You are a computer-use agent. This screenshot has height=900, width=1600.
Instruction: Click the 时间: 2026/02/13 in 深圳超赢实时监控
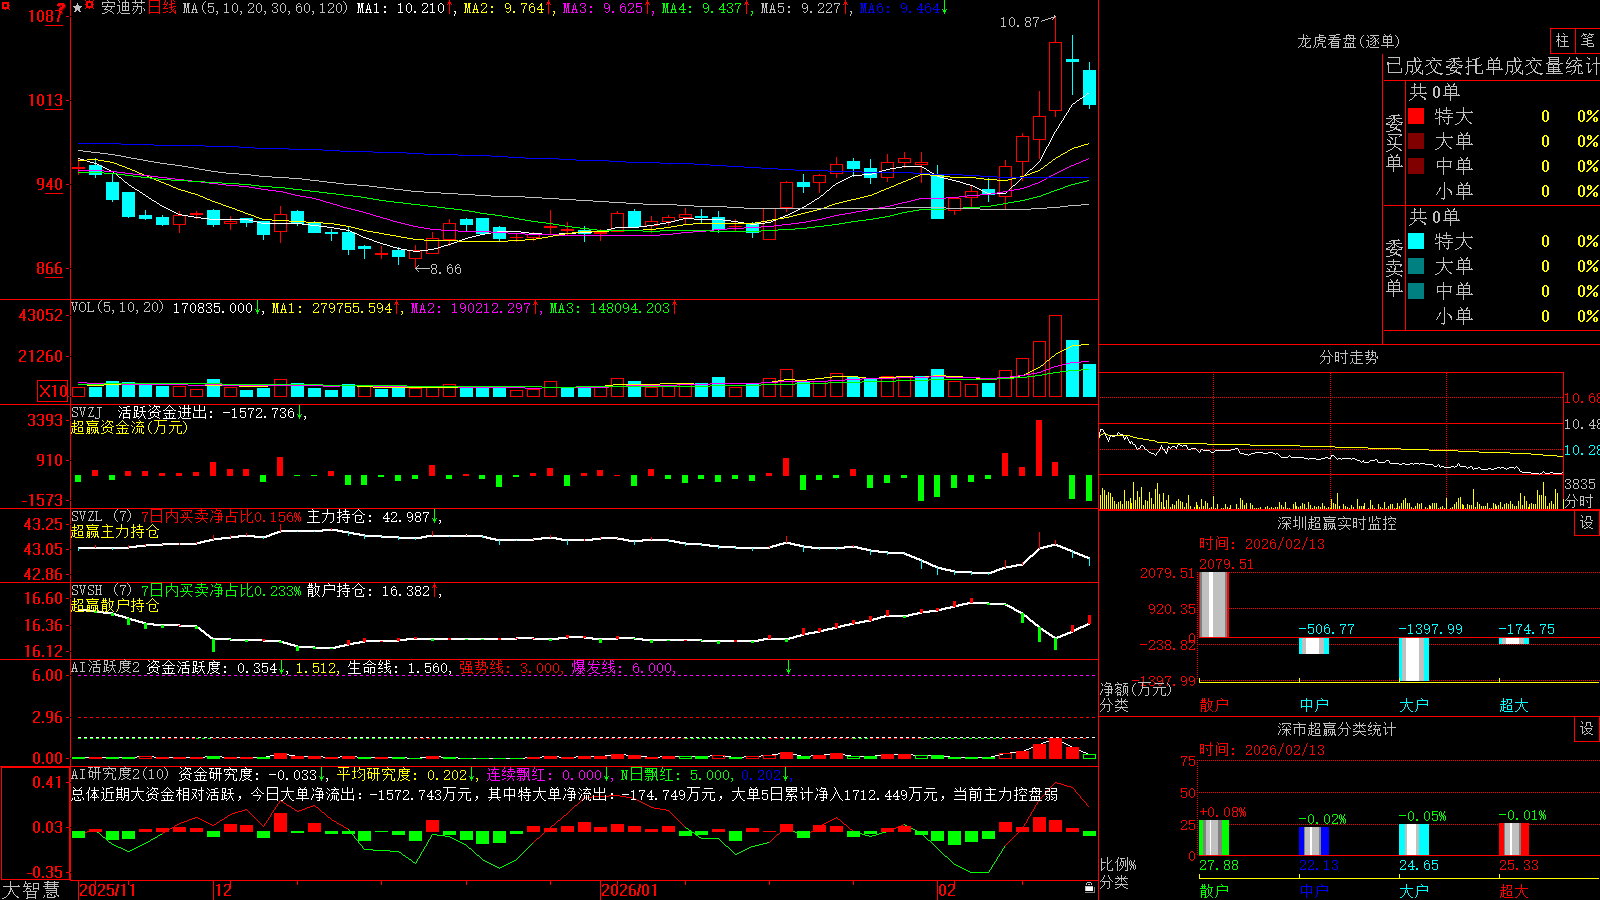[x=1262, y=544]
